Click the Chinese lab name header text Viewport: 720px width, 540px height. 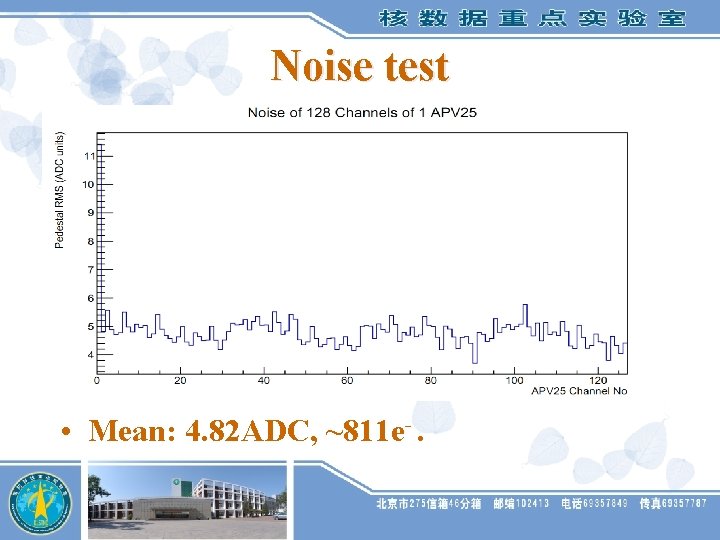coord(532,19)
